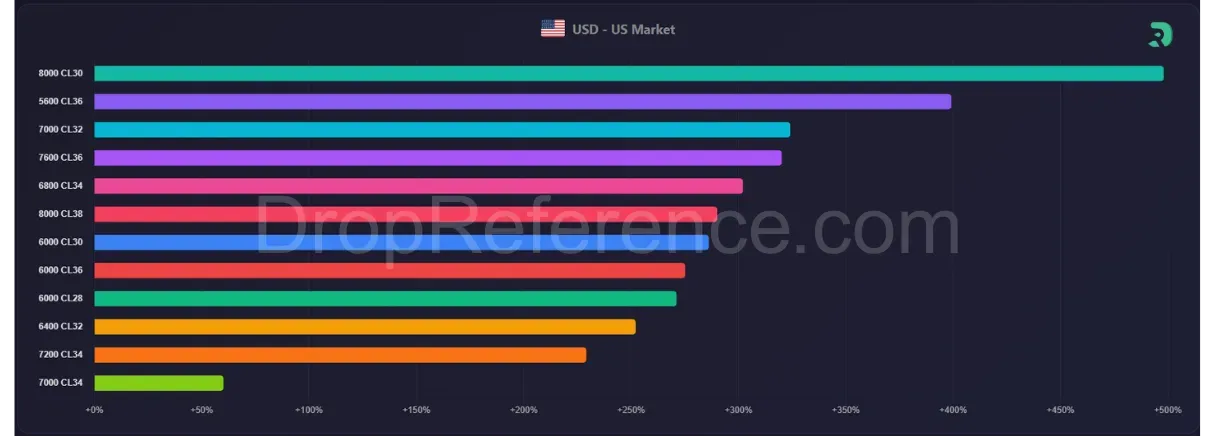The height and width of the screenshot is (437, 1216).
Task: Click the +0% axis tick label
Action: pos(94,410)
